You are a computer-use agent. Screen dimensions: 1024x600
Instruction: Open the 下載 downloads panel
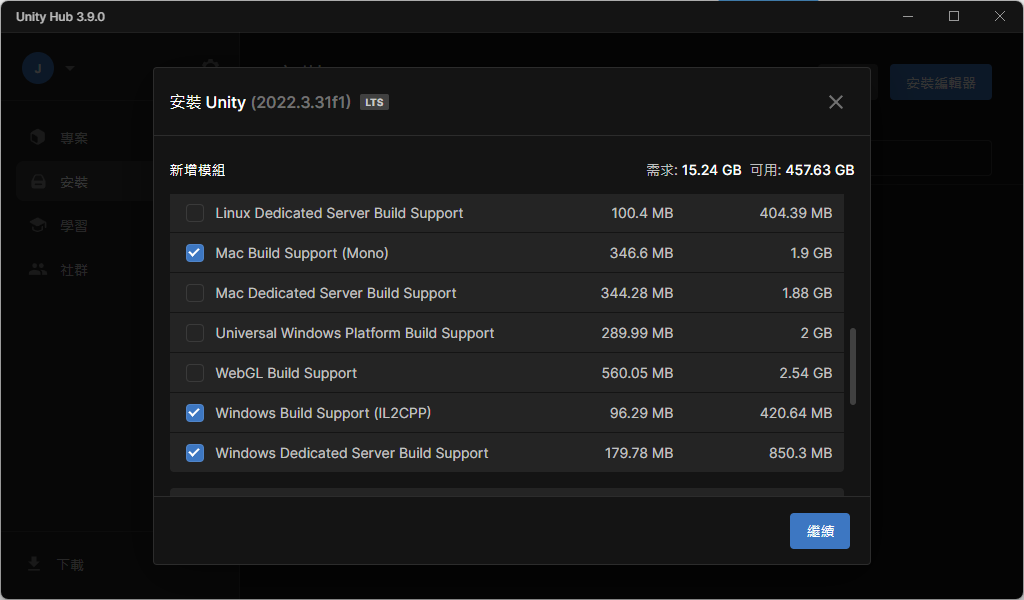point(70,565)
